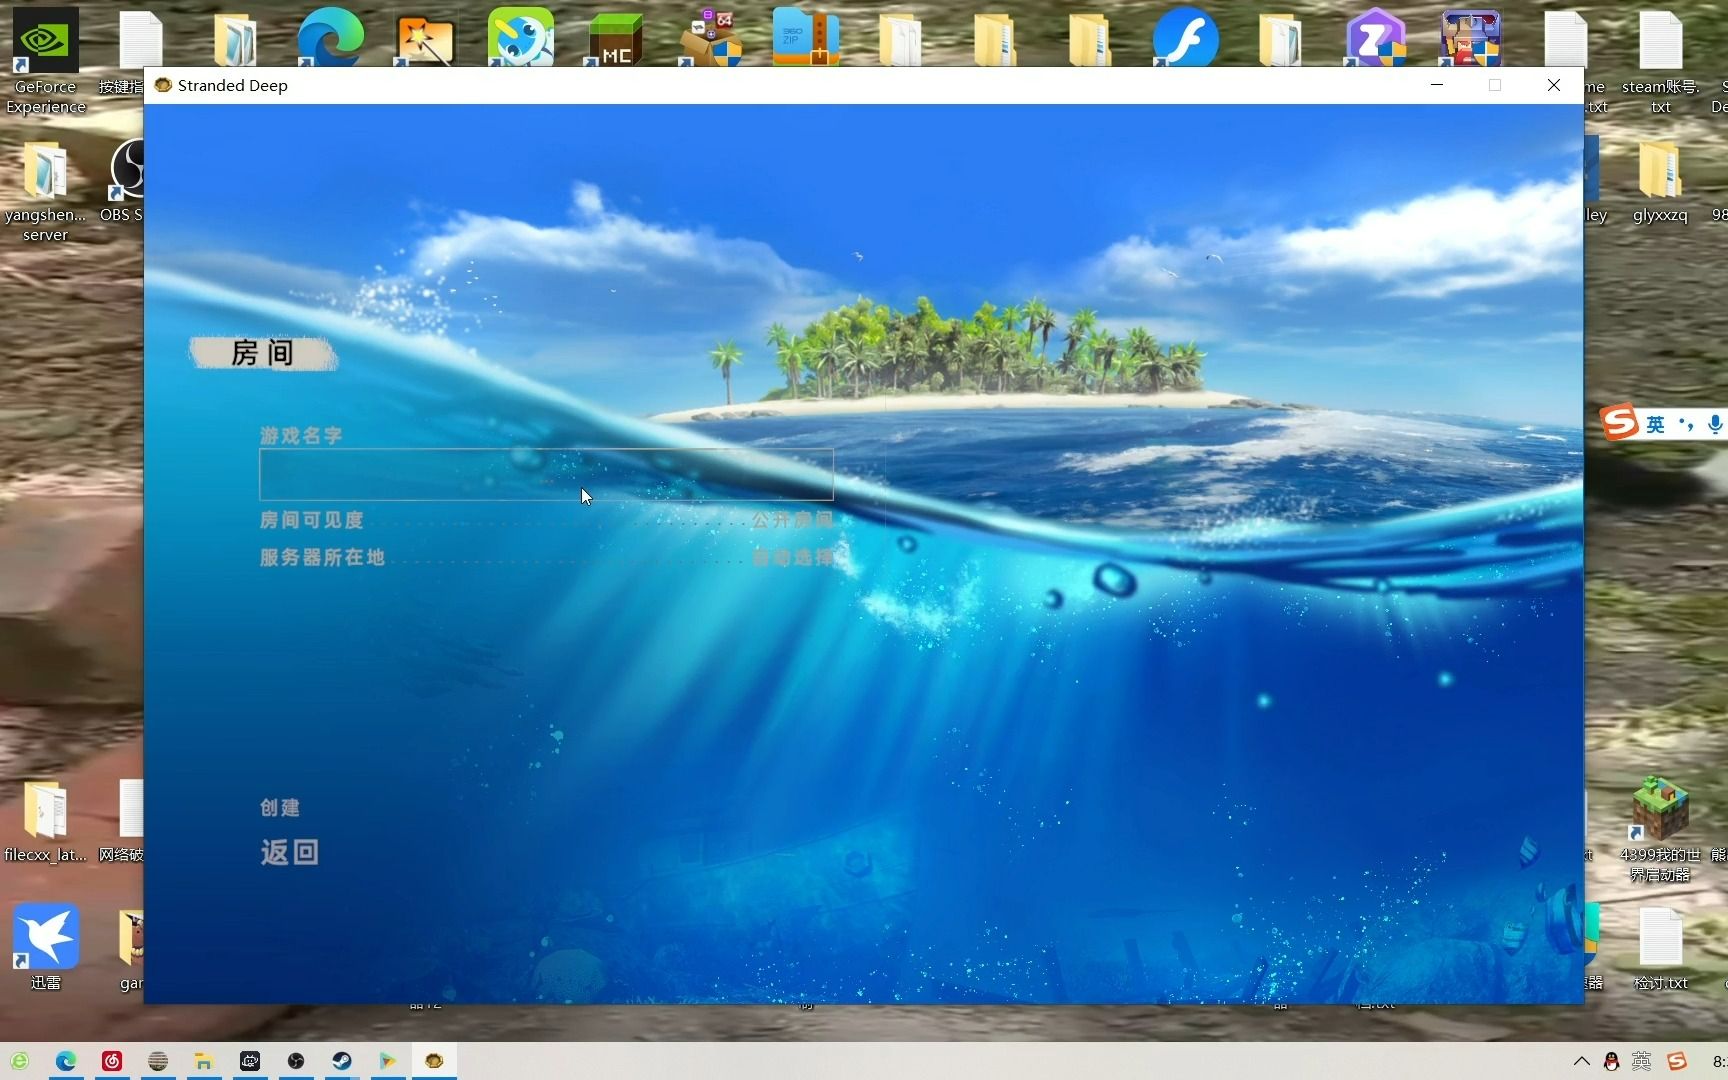Open the purple Z hexagon app shortcut

[1375, 38]
